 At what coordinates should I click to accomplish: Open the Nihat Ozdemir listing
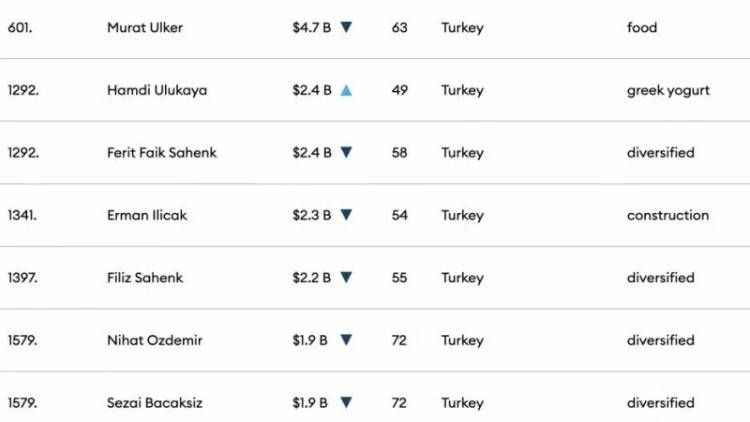154,340
